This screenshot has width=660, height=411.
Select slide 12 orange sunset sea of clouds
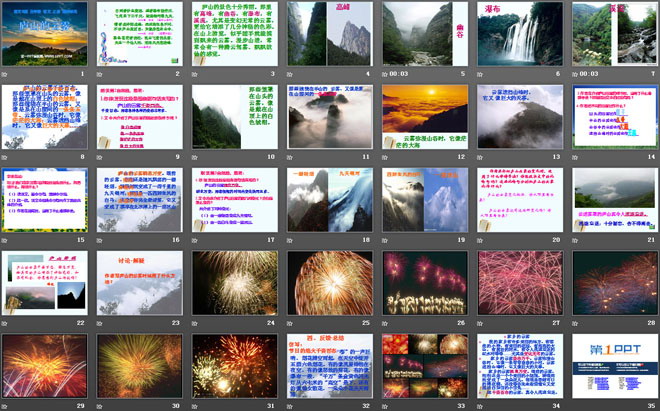(x=425, y=117)
